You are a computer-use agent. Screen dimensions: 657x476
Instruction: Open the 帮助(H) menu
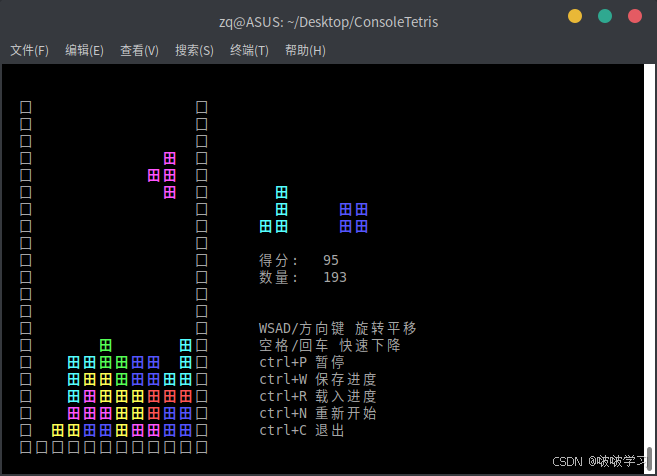click(305, 51)
